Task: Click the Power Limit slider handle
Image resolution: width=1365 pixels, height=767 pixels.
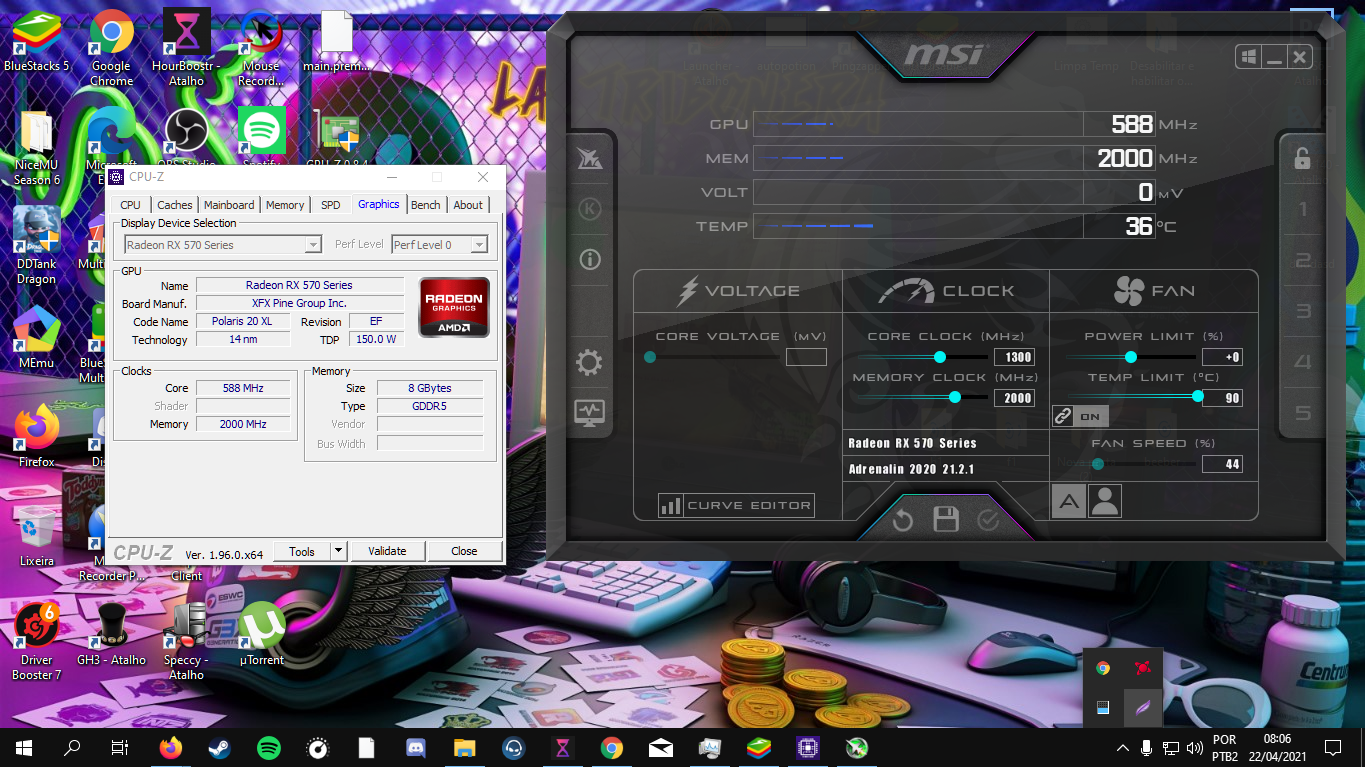Action: click(x=1131, y=357)
